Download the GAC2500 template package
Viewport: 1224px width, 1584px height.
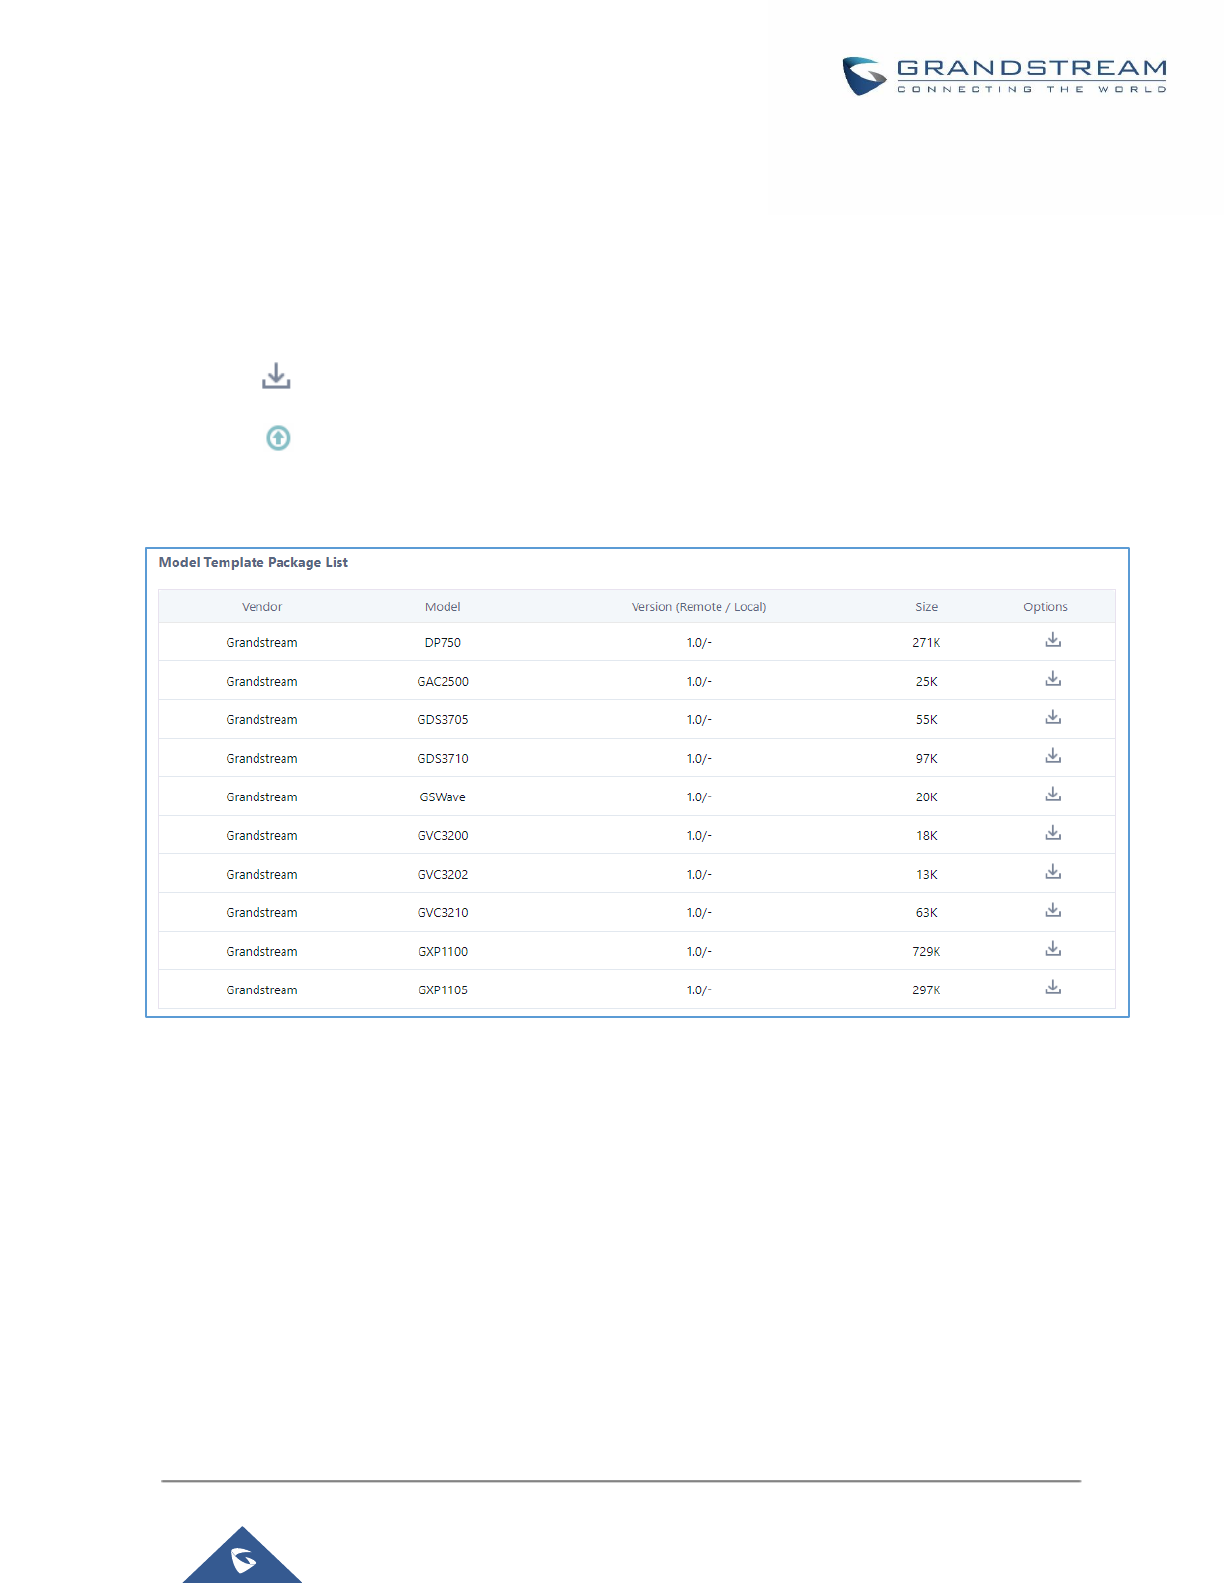click(1053, 679)
